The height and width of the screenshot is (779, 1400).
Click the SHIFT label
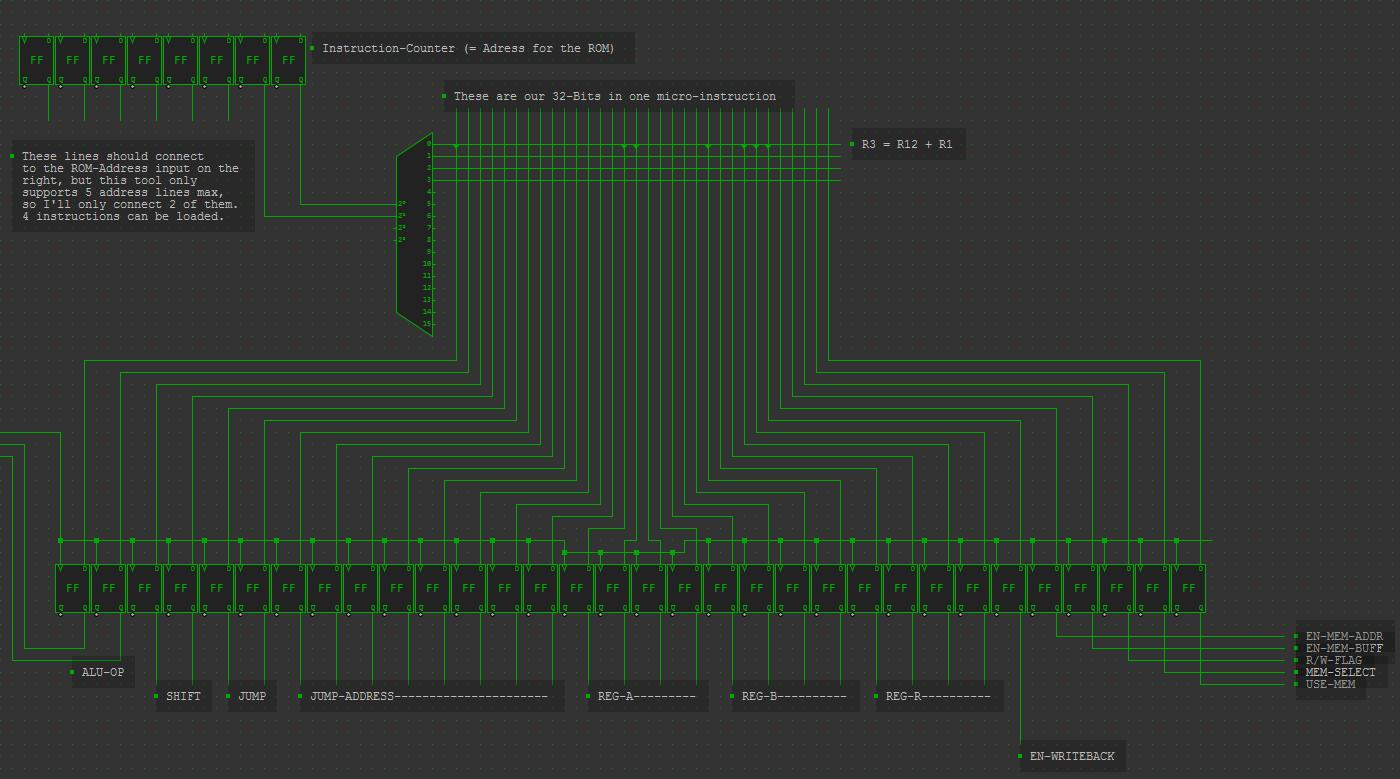(x=183, y=696)
